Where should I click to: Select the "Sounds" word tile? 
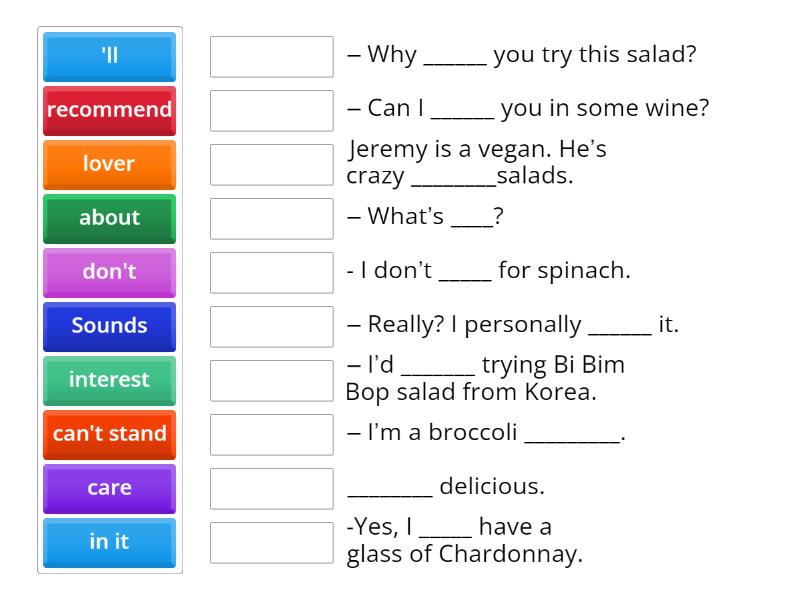pos(109,327)
